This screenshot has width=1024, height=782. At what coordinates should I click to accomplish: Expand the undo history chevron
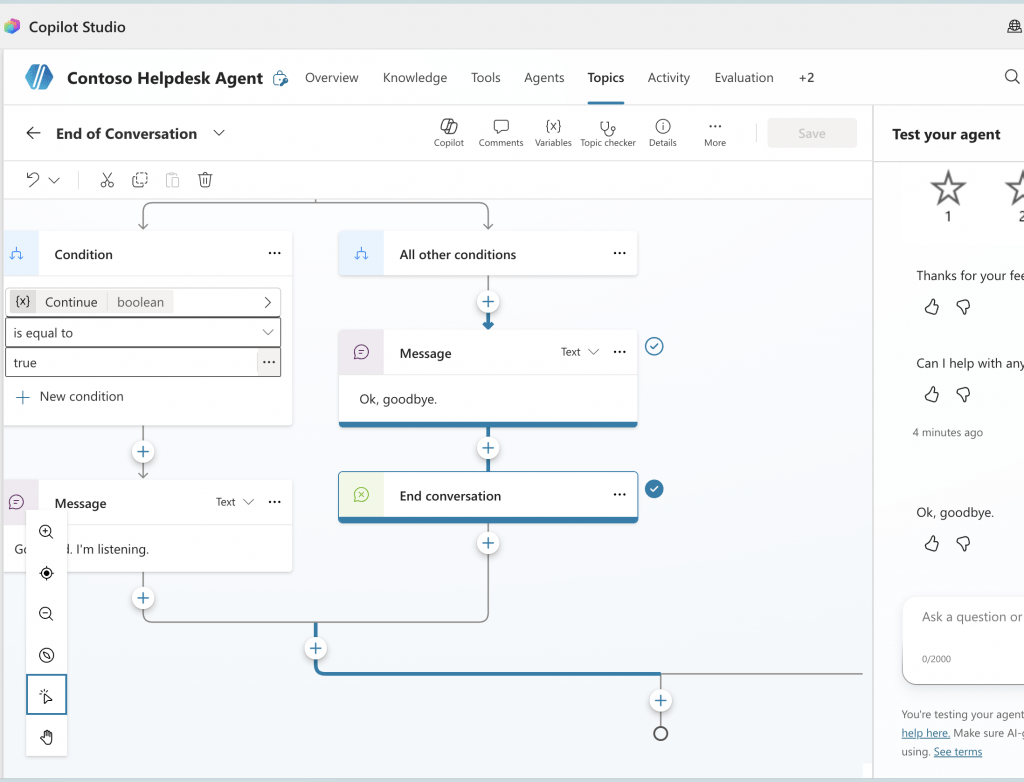tap(54, 180)
